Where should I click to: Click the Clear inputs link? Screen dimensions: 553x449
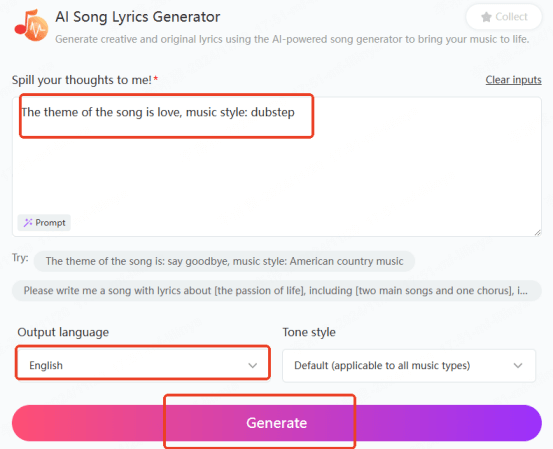click(x=513, y=80)
